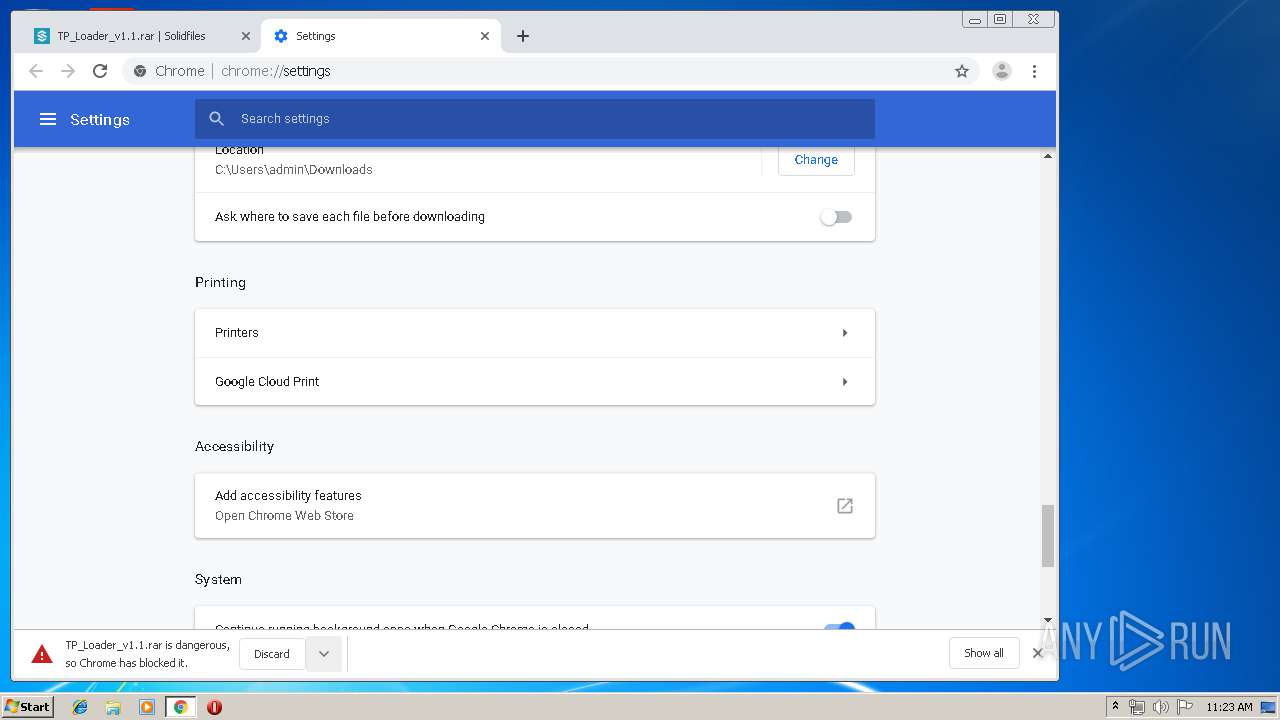
Task: Click the red Opera-like taskbar icon
Action: click(x=214, y=707)
